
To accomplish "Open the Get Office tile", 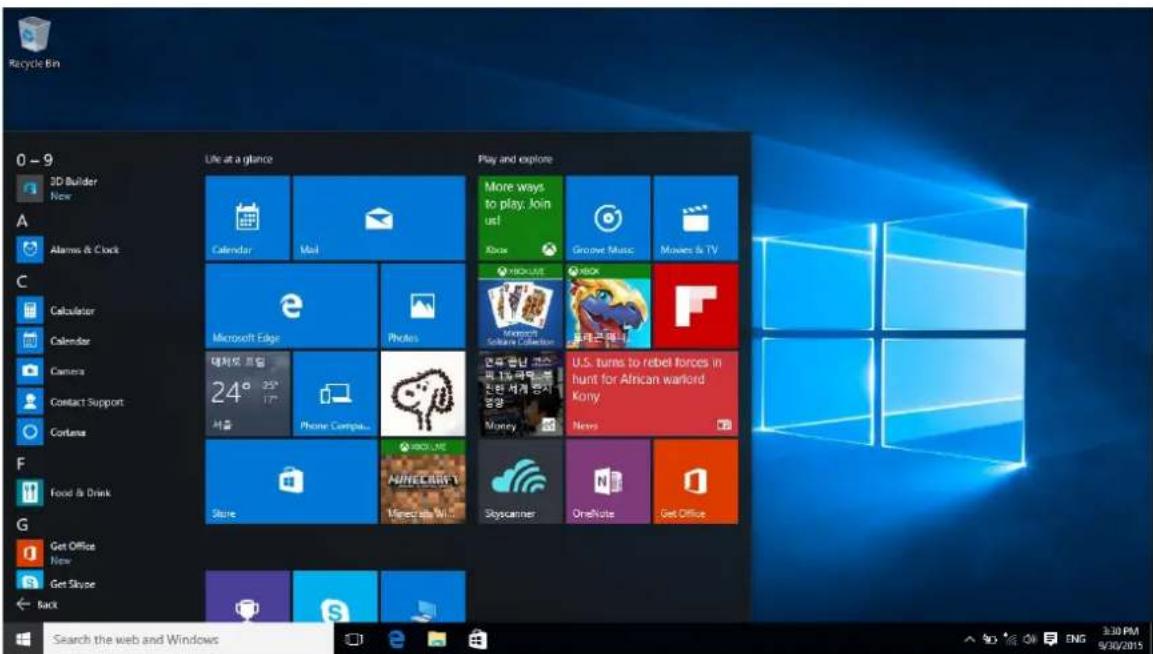I will pos(696,482).
